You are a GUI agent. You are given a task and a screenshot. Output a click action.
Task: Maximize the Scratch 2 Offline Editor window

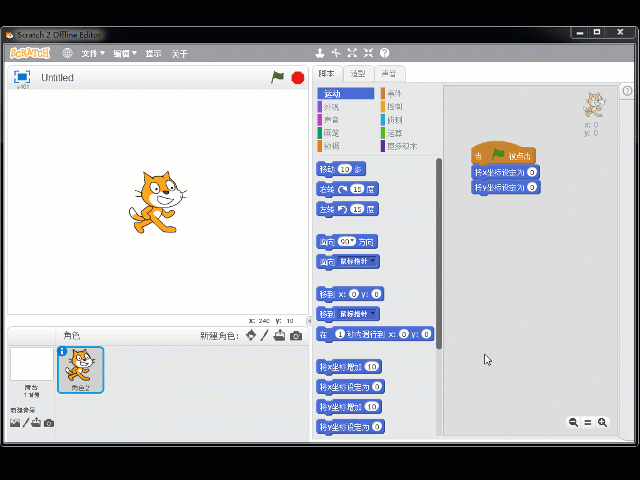coord(597,32)
